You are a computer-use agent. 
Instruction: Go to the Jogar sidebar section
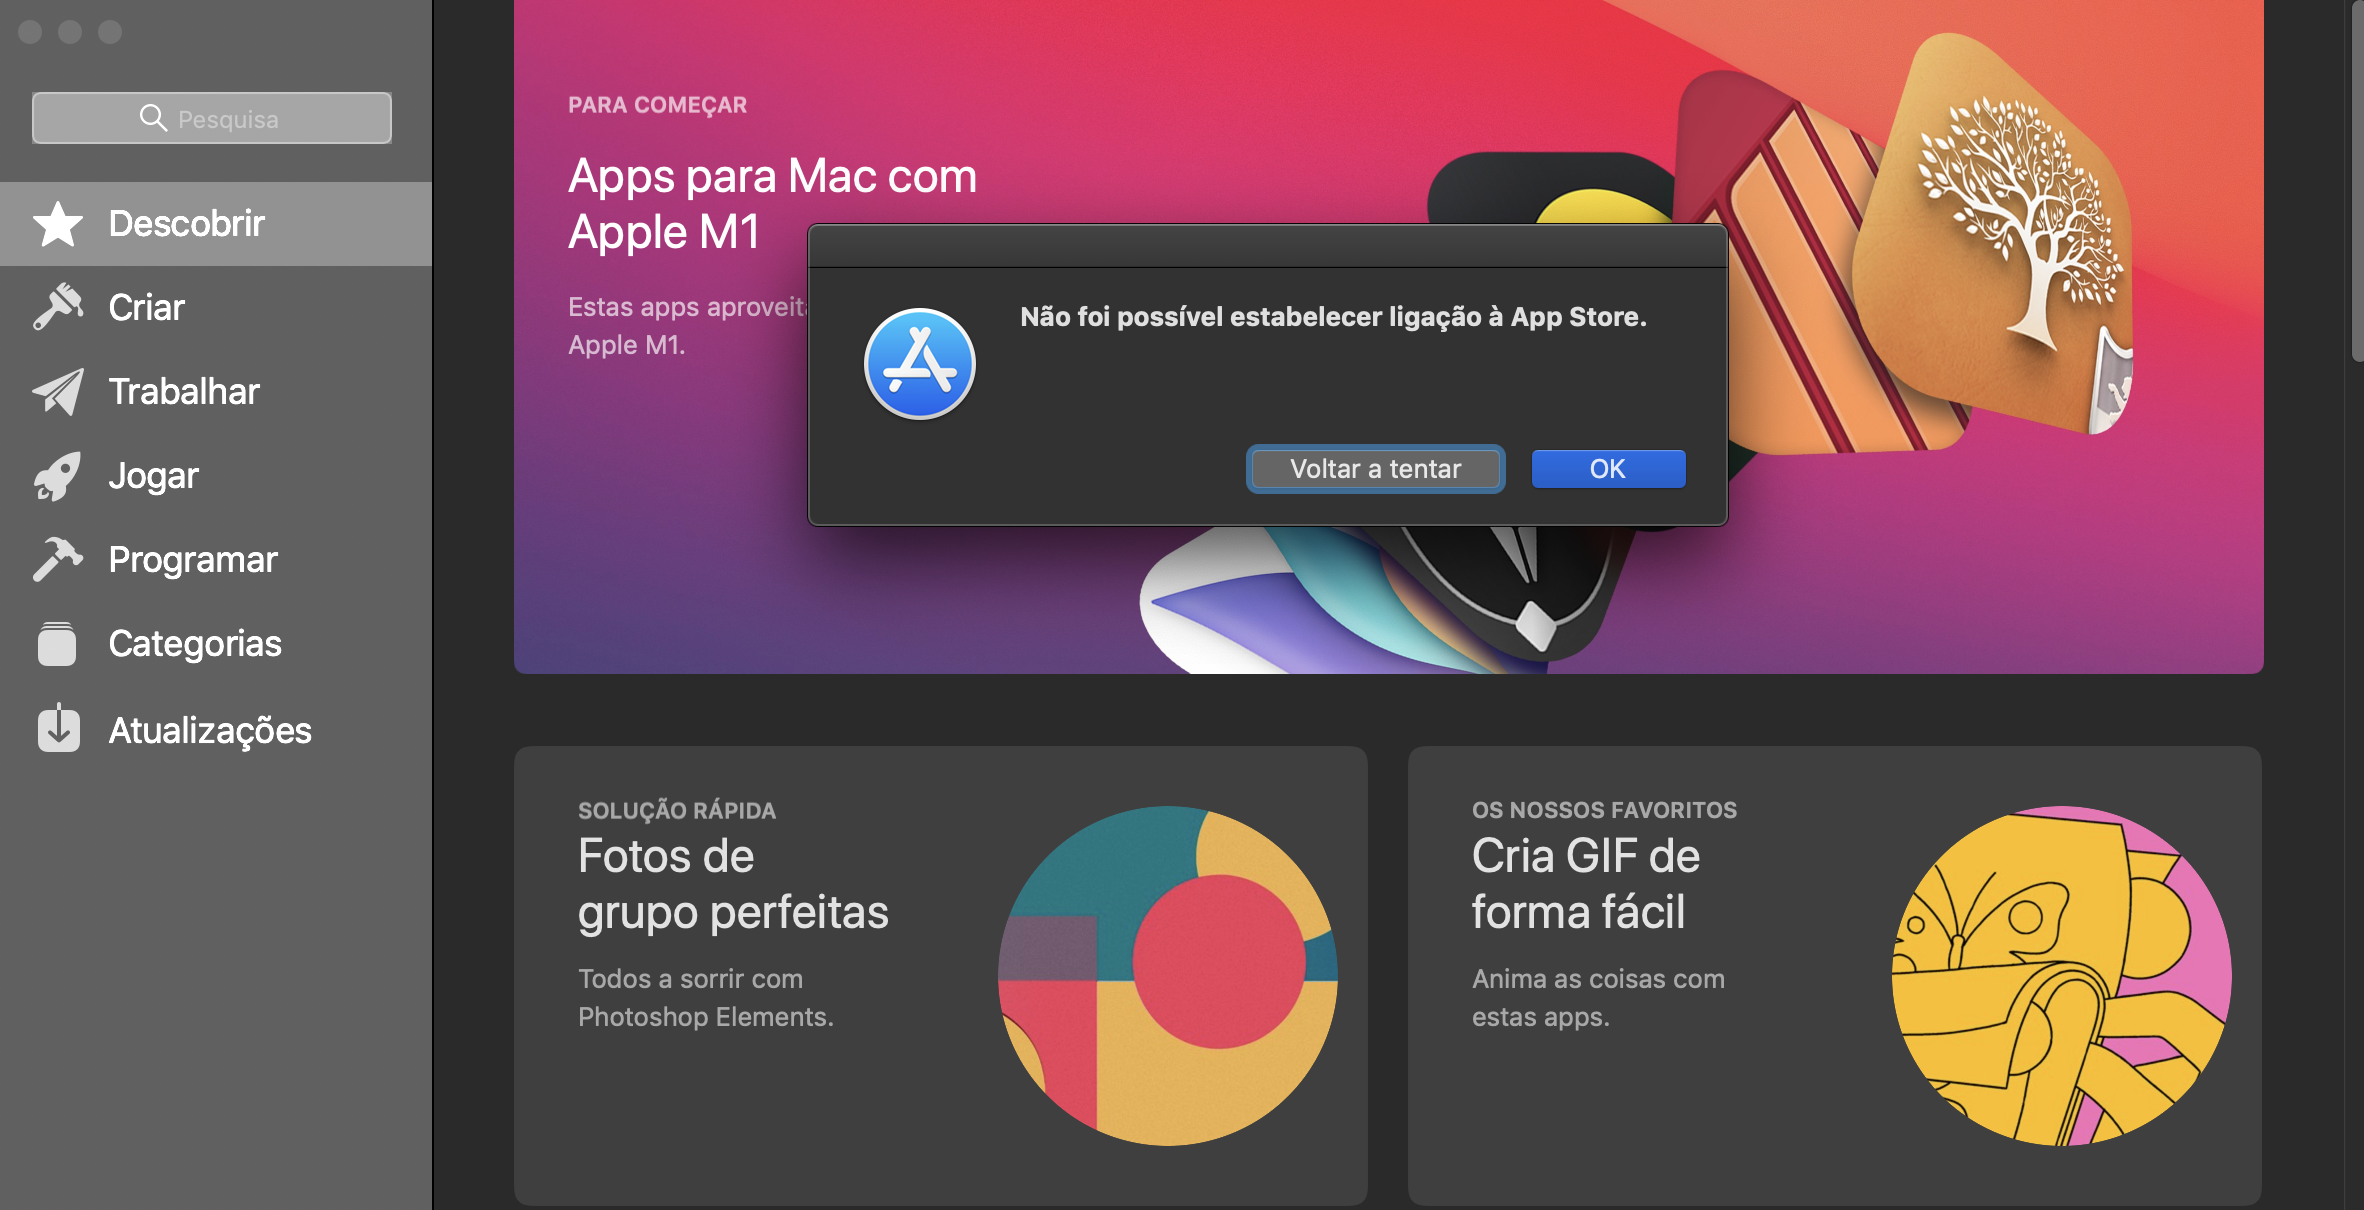153,476
